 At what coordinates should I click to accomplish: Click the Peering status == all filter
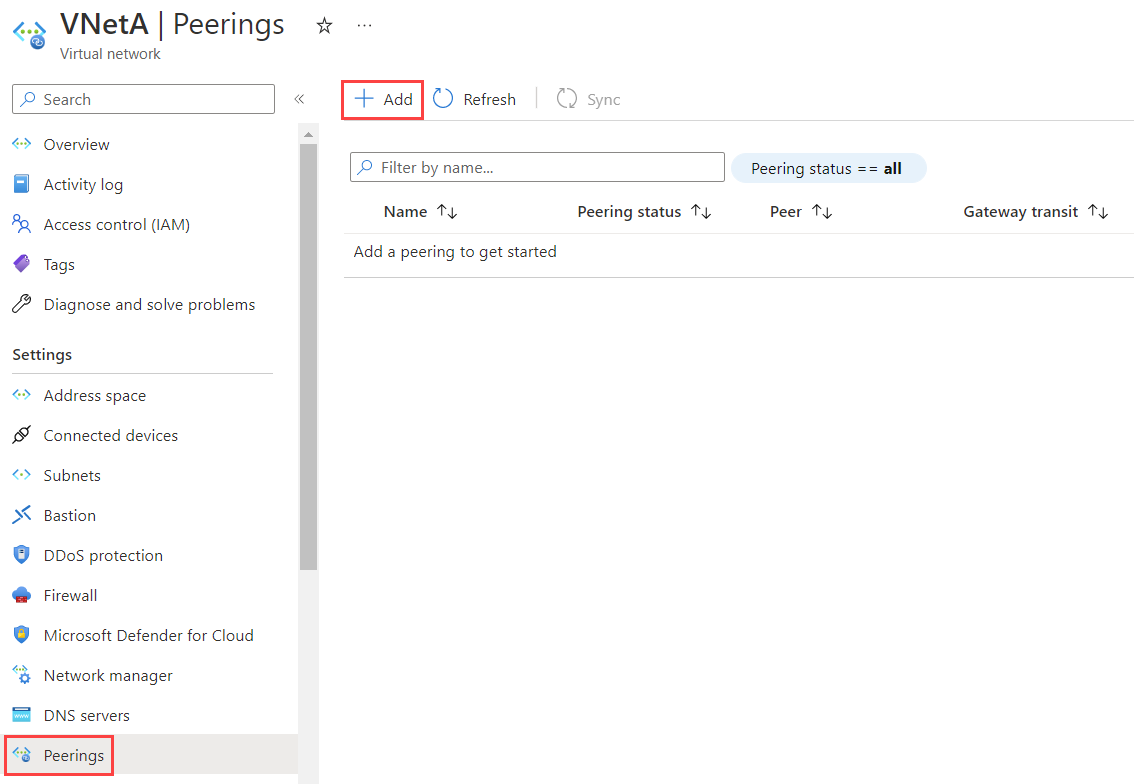tap(828, 168)
